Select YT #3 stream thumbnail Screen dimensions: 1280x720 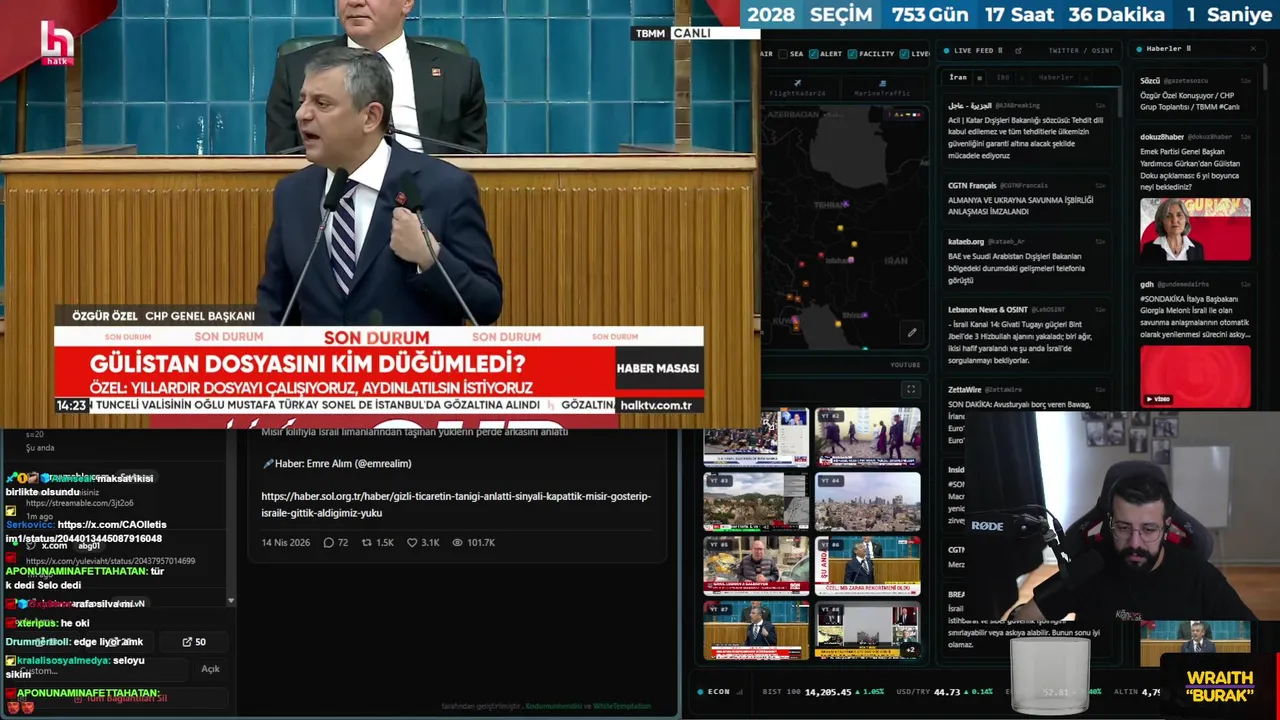point(756,502)
